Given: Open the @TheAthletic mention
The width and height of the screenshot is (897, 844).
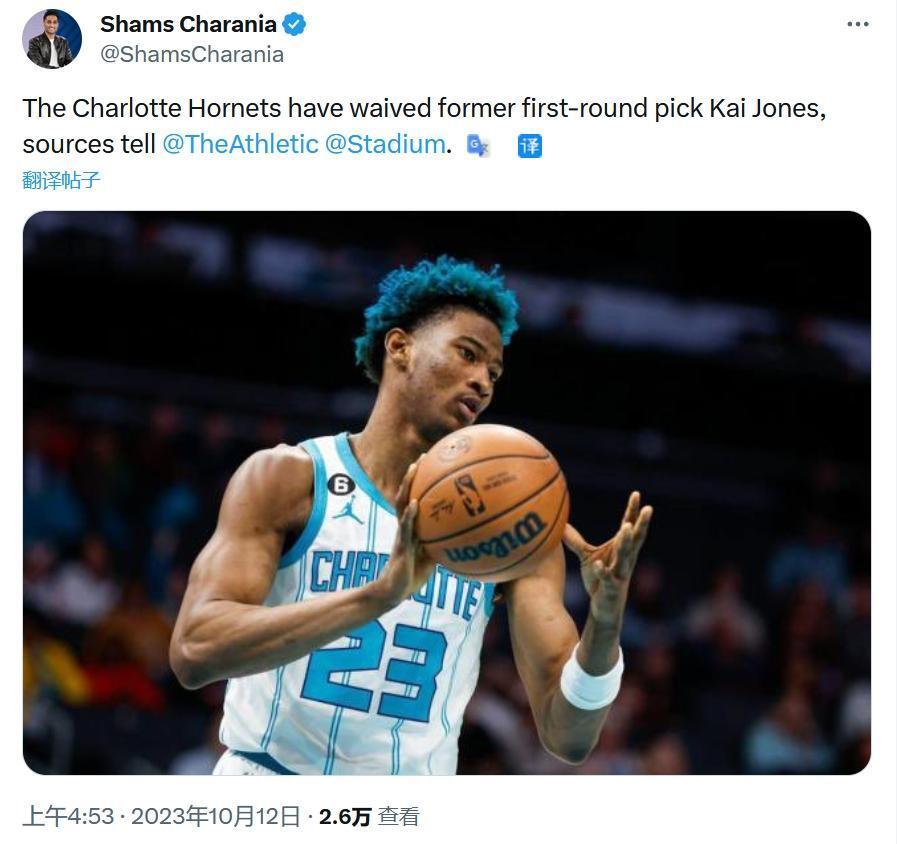Looking at the screenshot, I should (x=240, y=144).
